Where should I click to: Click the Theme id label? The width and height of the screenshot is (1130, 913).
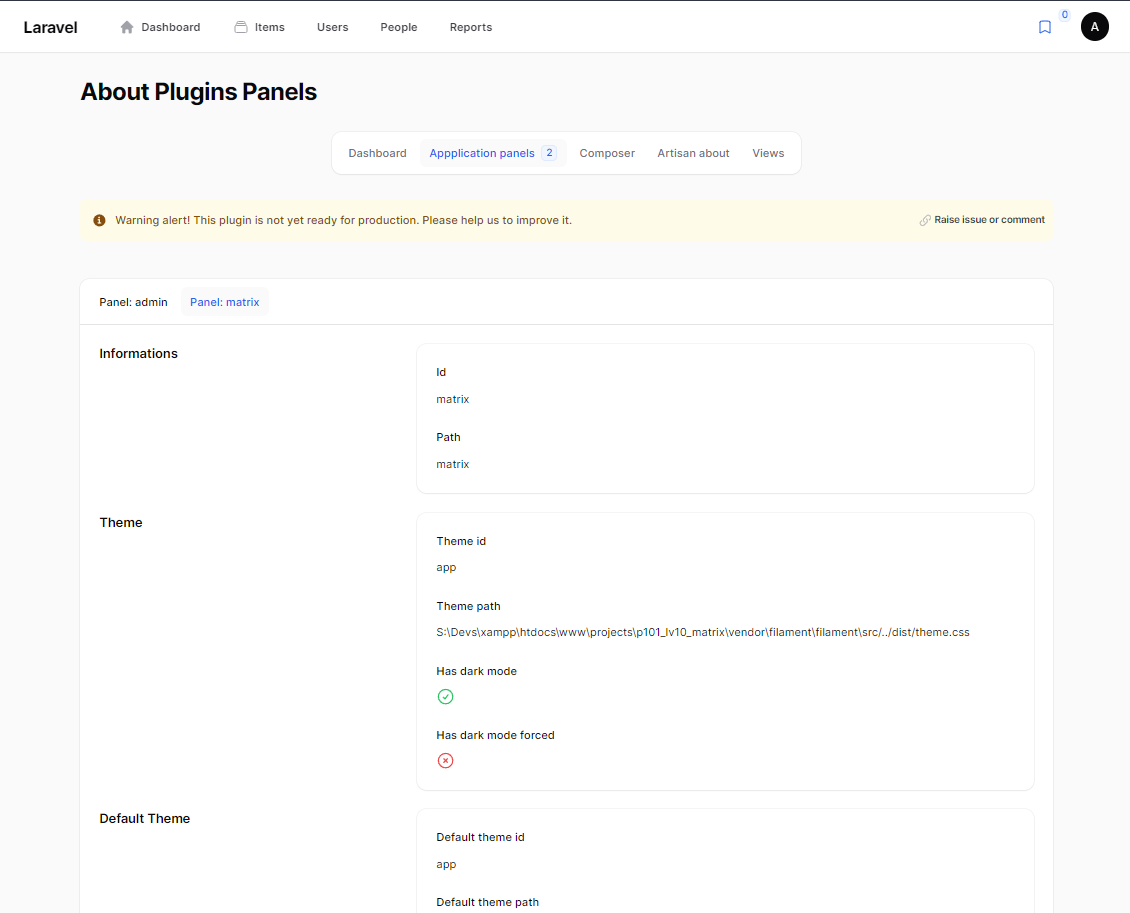[x=461, y=541]
